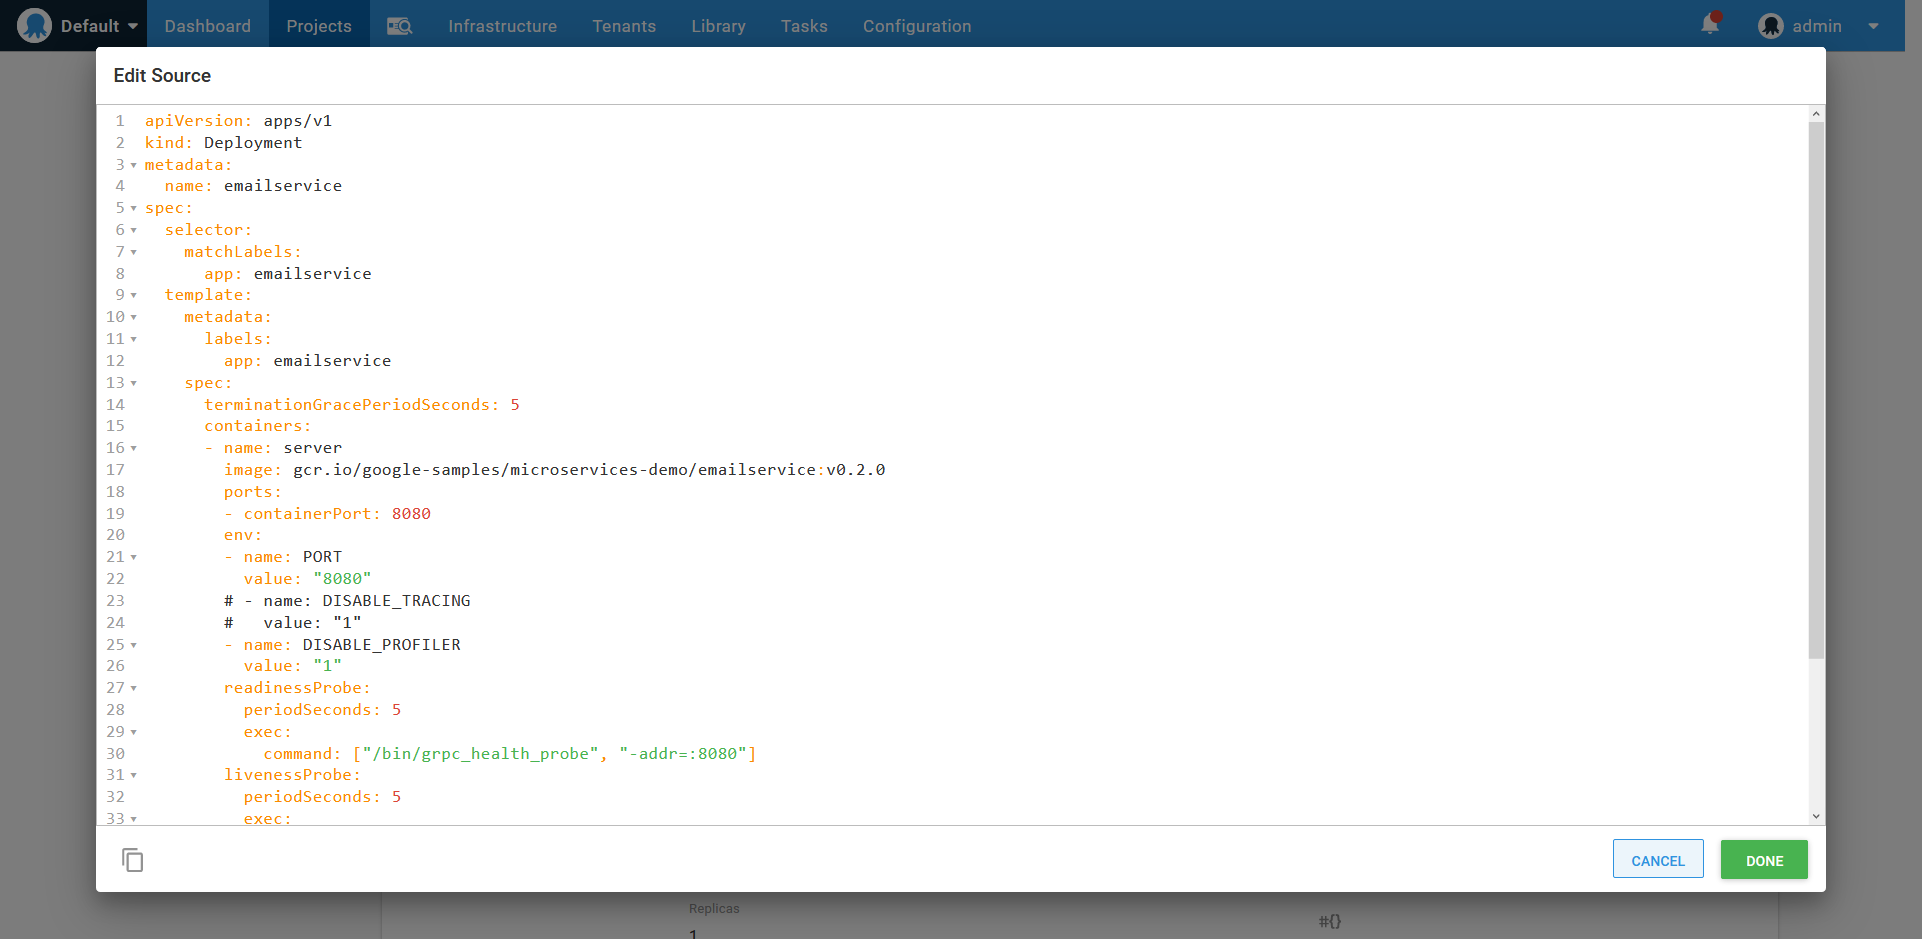The height and width of the screenshot is (939, 1922).
Task: Open the Infrastructure menu
Action: [503, 26]
